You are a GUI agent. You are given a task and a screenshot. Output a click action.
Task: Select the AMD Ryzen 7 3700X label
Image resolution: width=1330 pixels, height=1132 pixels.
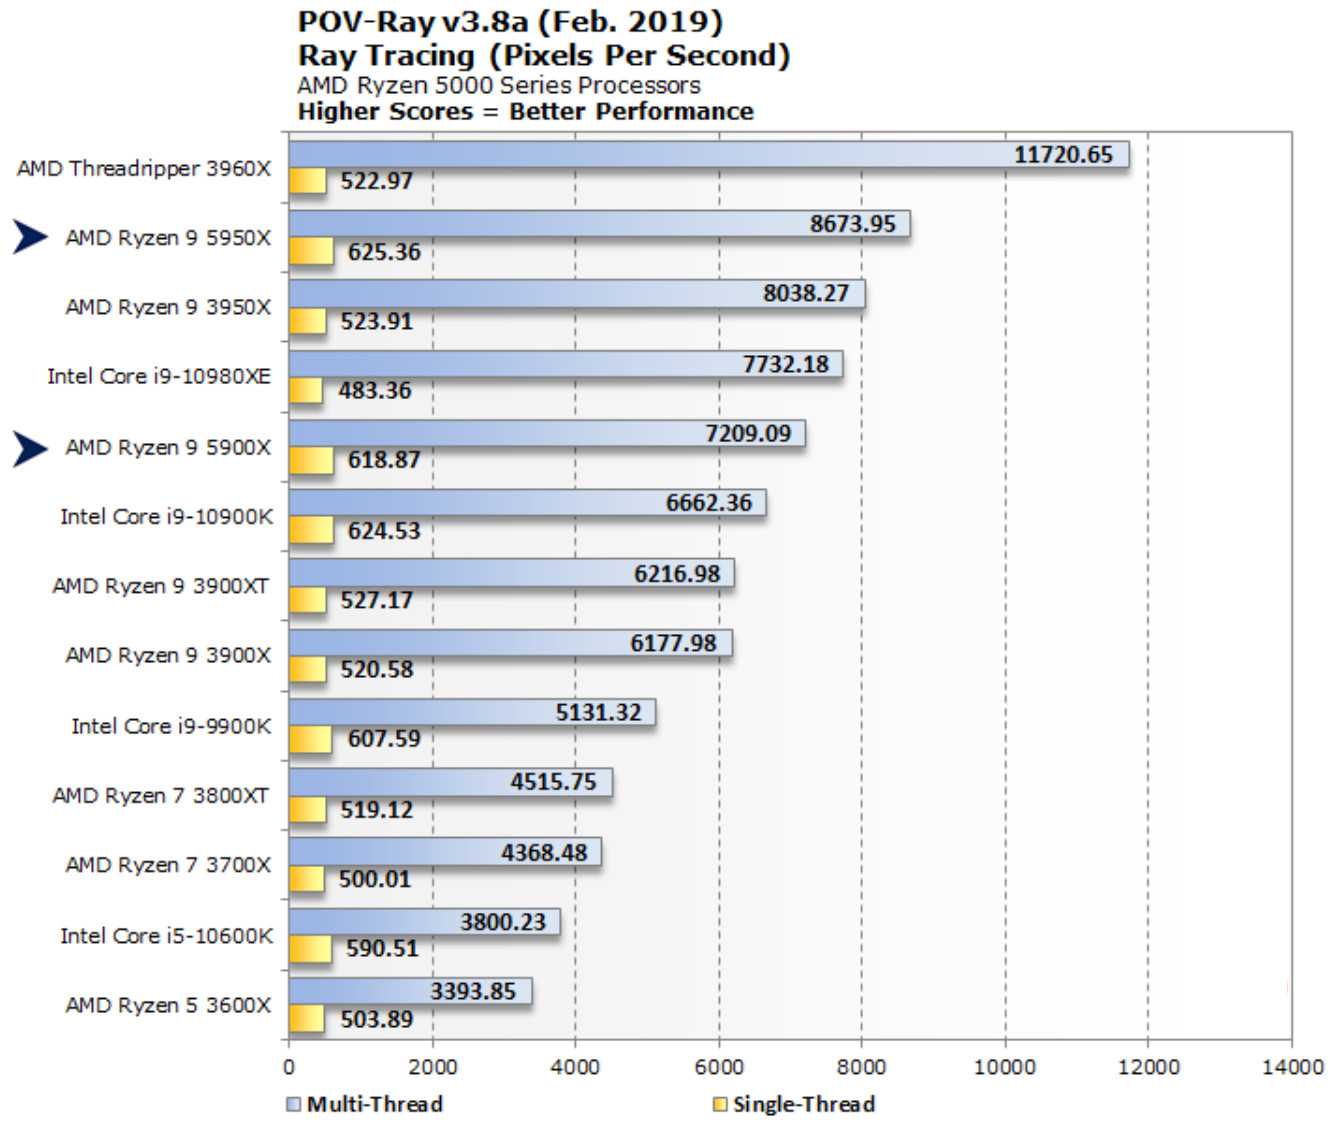(x=168, y=865)
